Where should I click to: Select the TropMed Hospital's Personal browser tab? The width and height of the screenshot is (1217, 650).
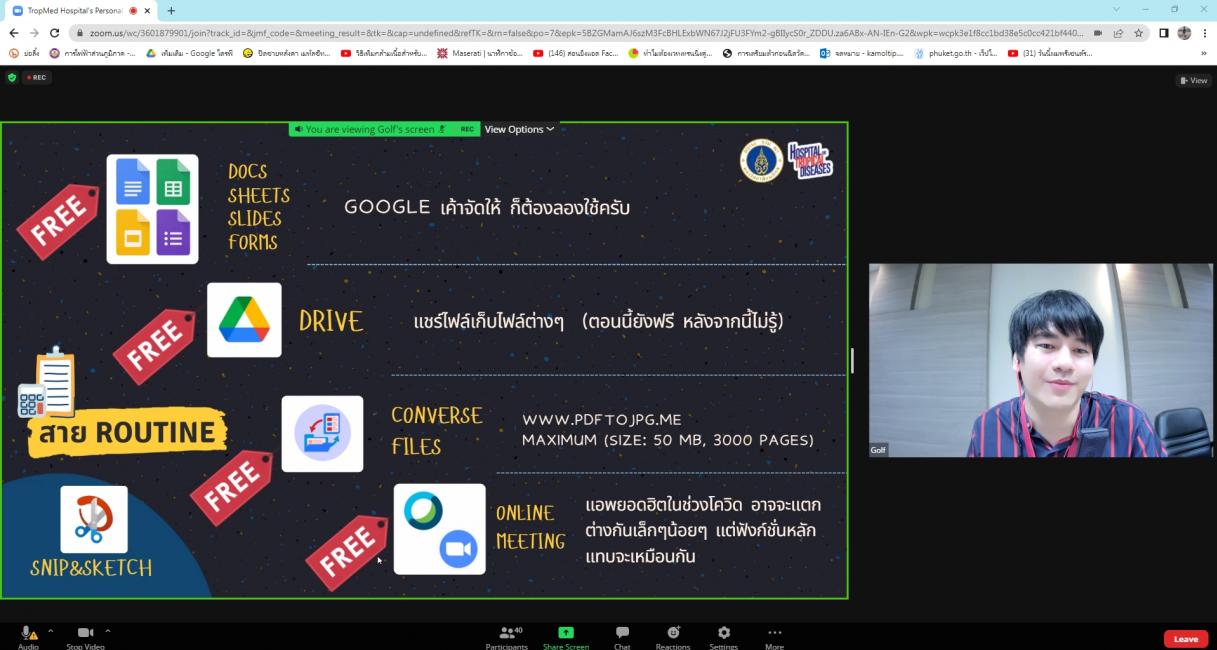point(68,10)
